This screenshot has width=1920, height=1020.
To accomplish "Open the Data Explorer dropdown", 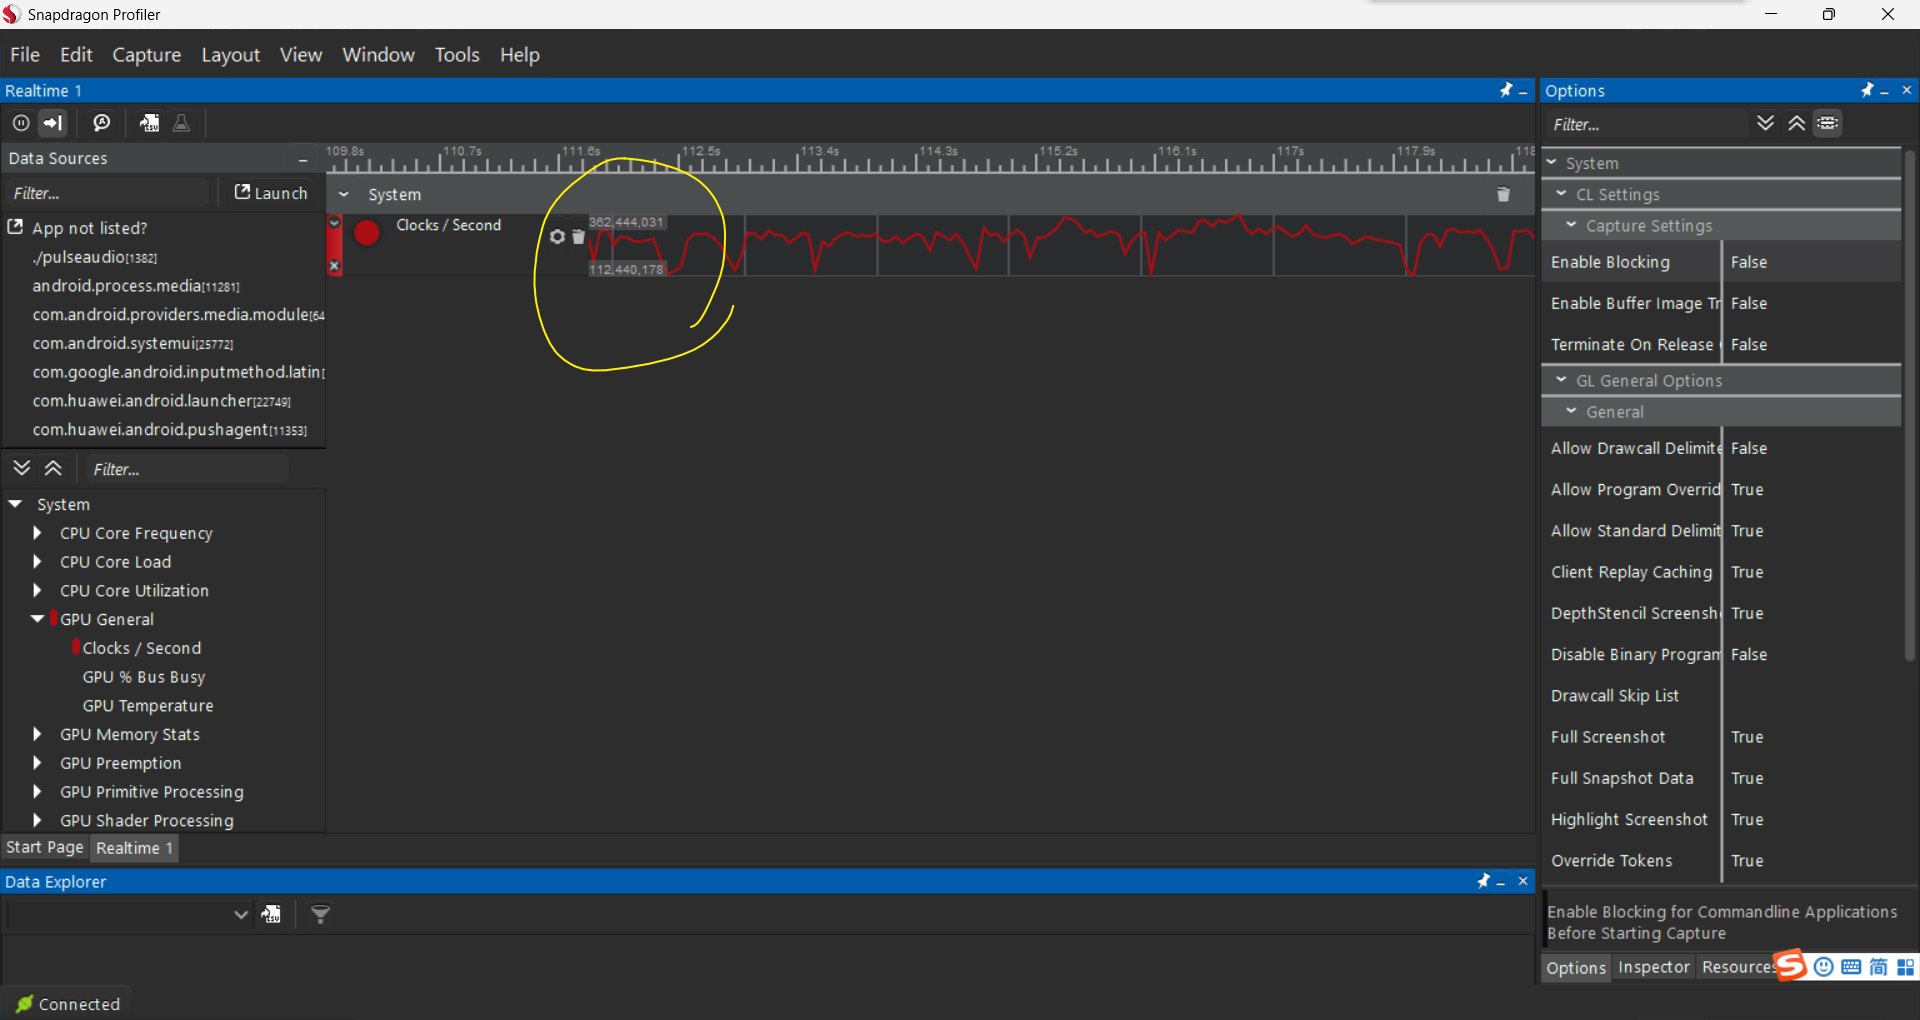I will [240, 914].
